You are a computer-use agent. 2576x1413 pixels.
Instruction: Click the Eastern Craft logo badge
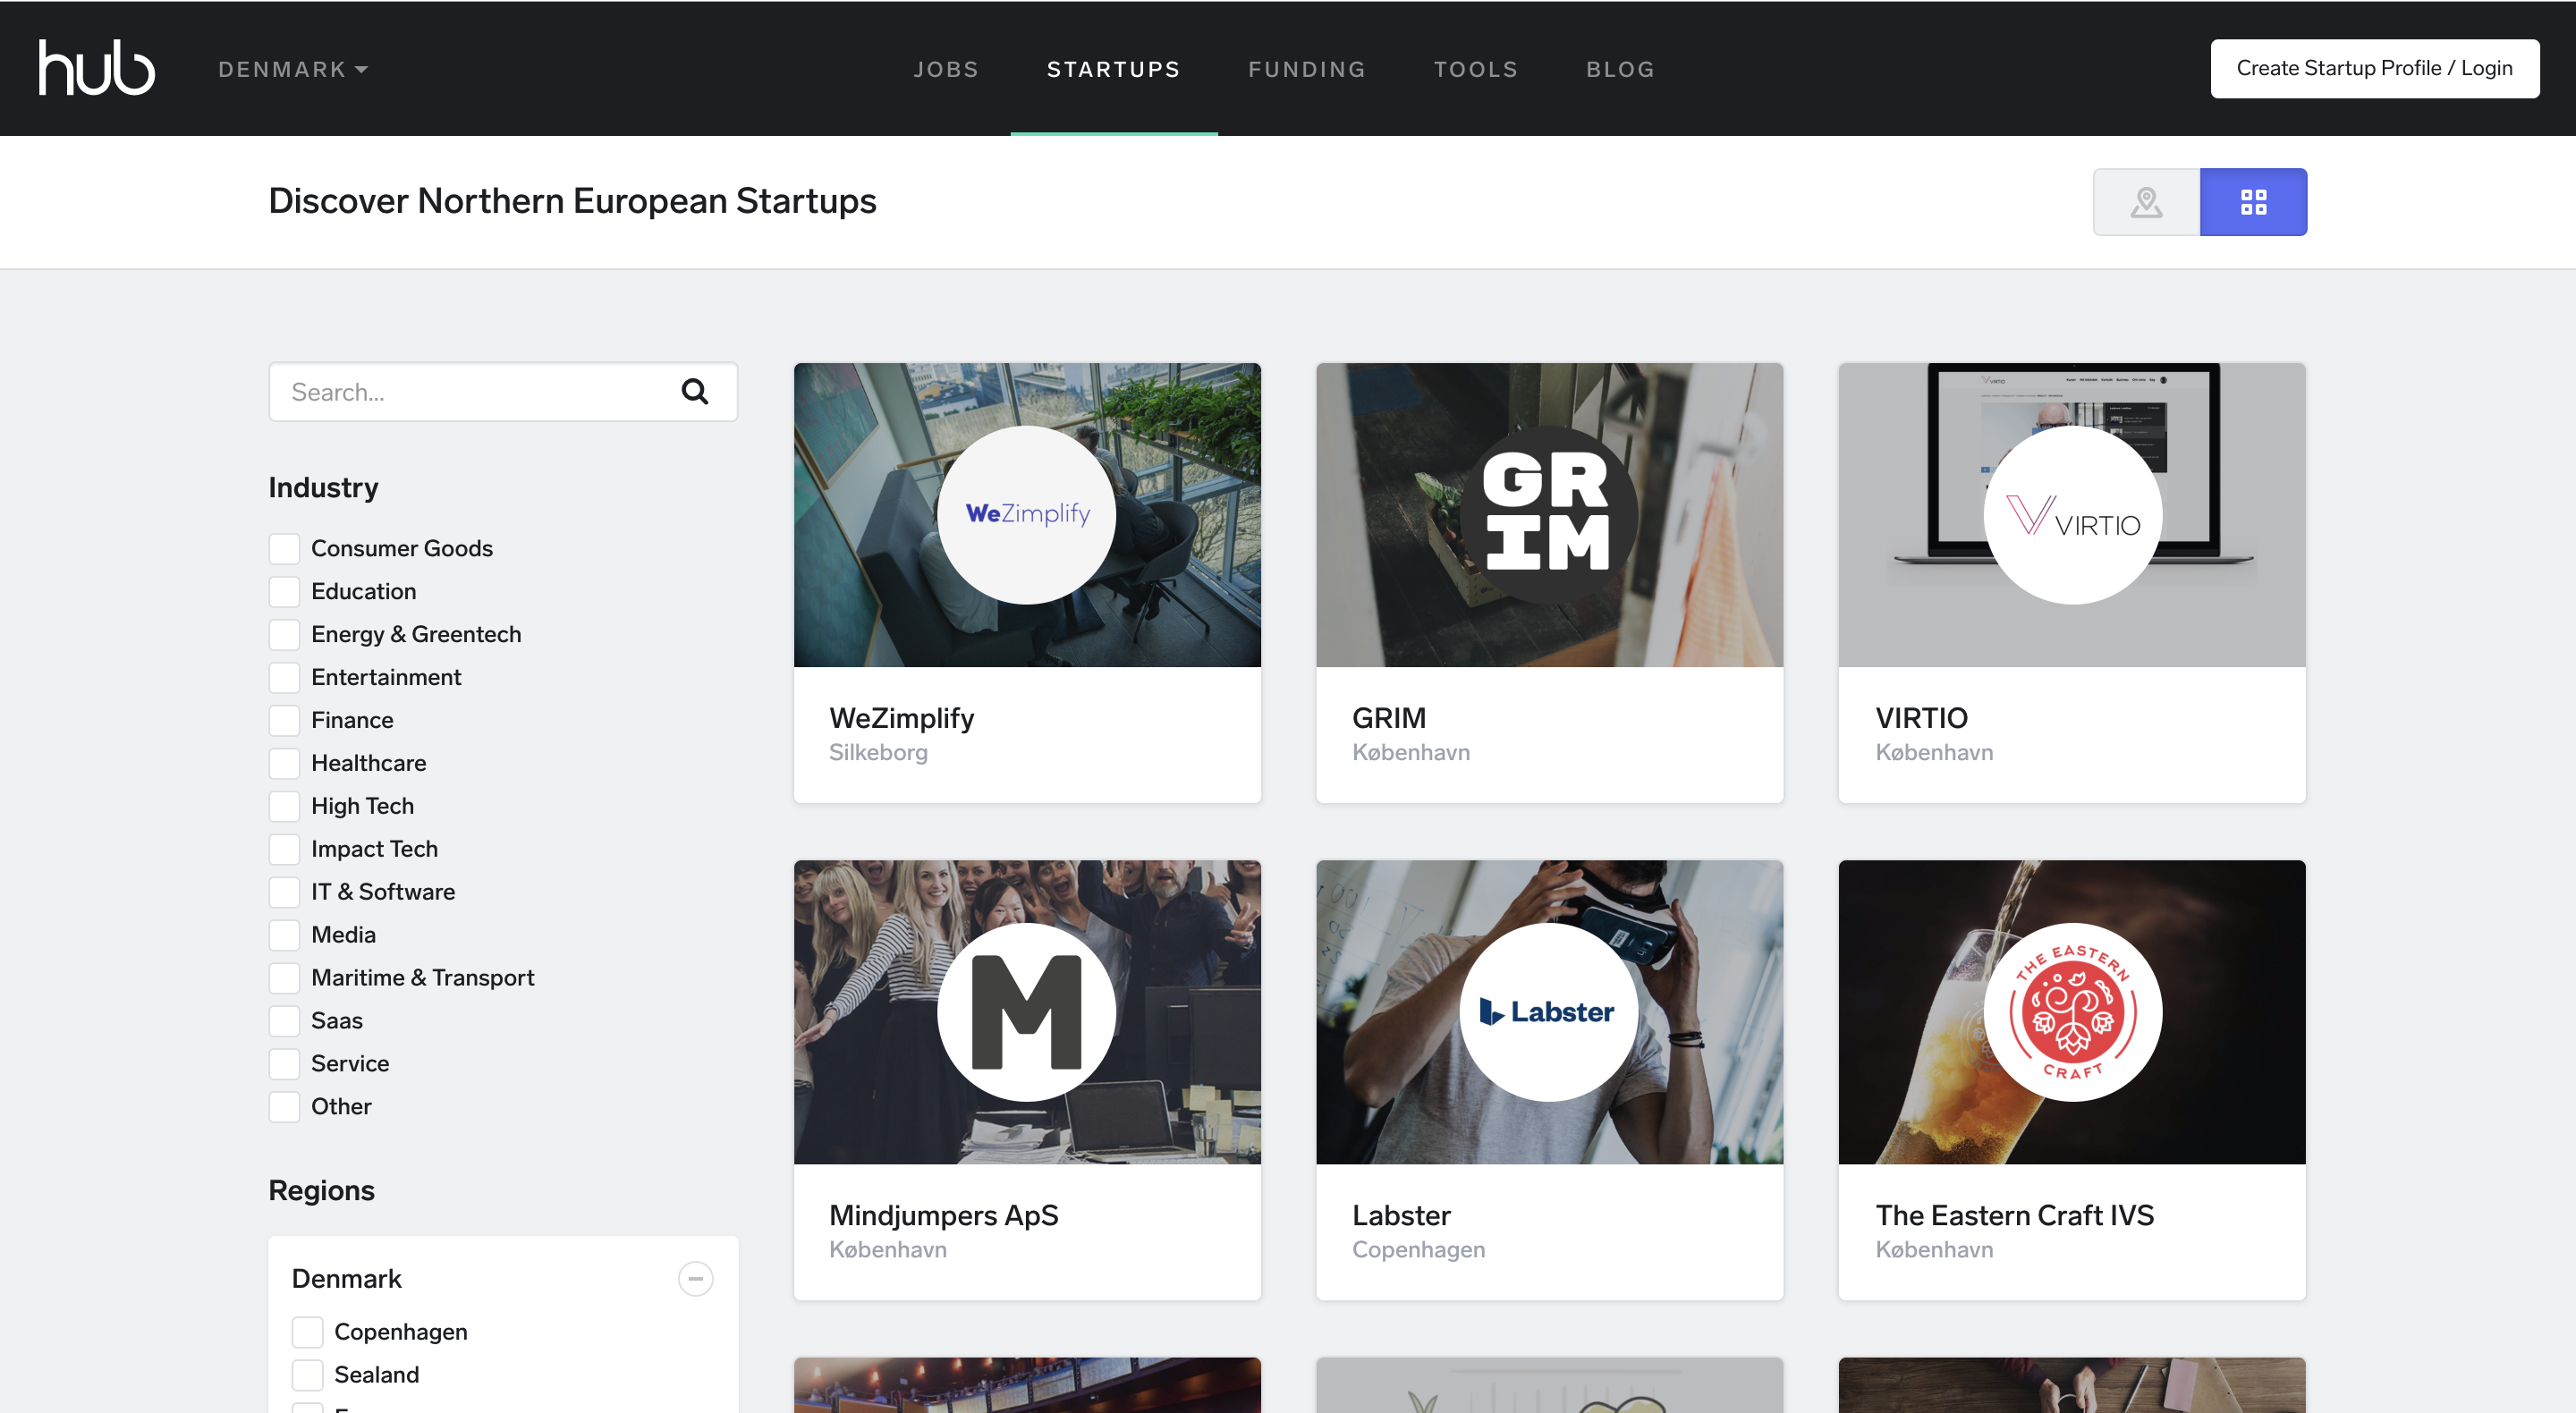click(2072, 1012)
